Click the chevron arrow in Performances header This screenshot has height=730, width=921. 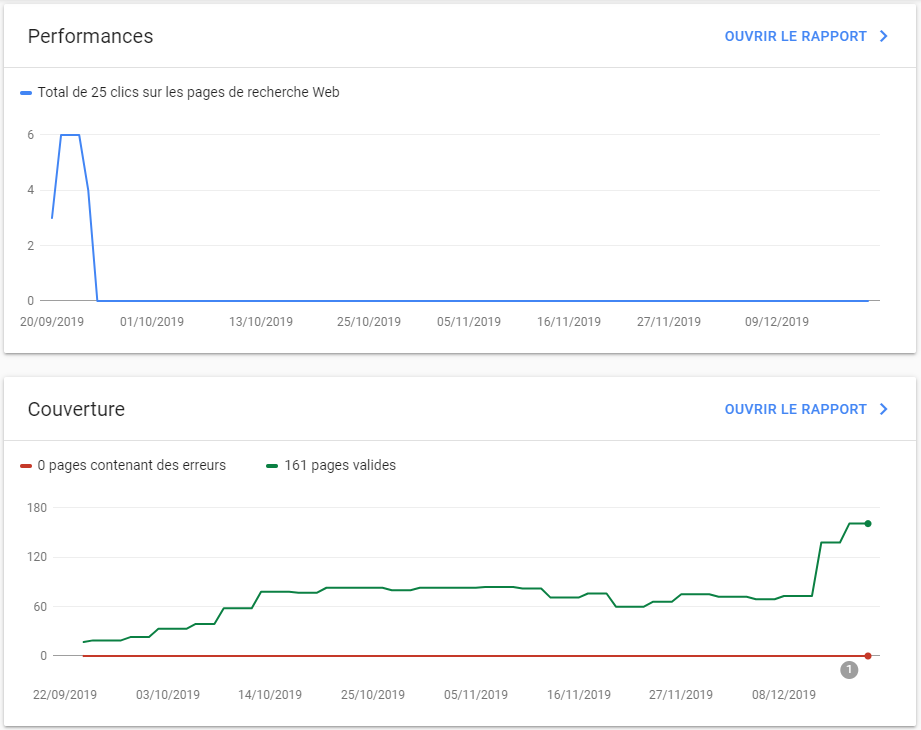coord(884,36)
